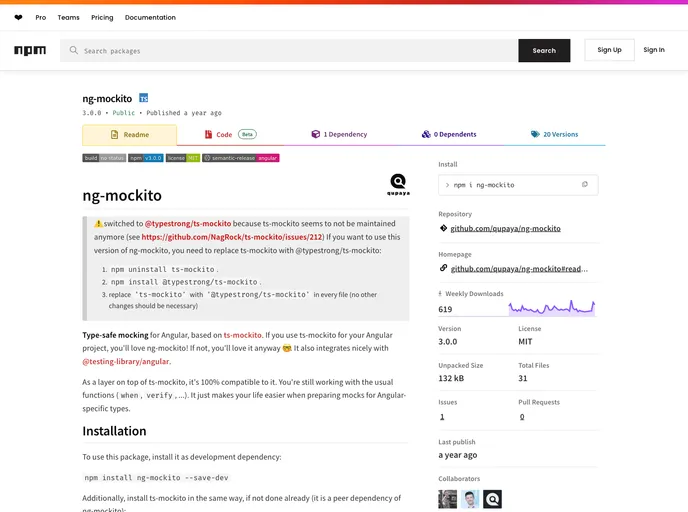Screen dimensions: 688x512
Task: Click the License value MIT
Action: [525, 341]
